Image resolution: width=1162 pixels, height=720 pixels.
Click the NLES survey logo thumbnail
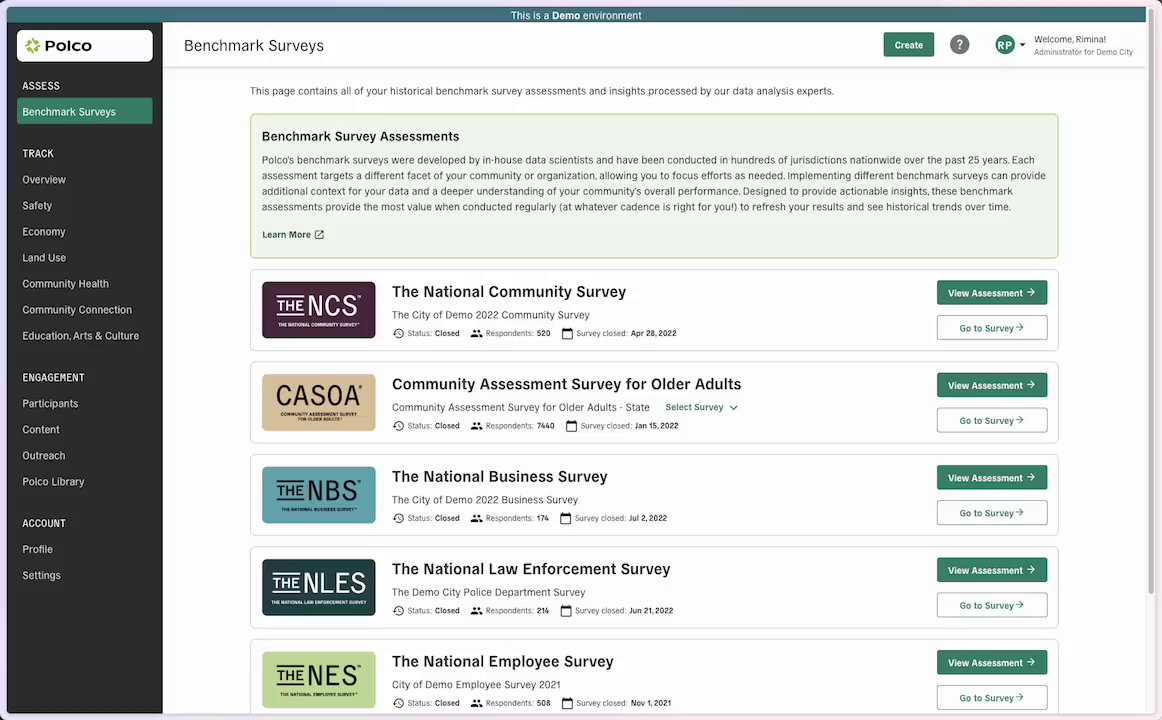[x=319, y=588]
